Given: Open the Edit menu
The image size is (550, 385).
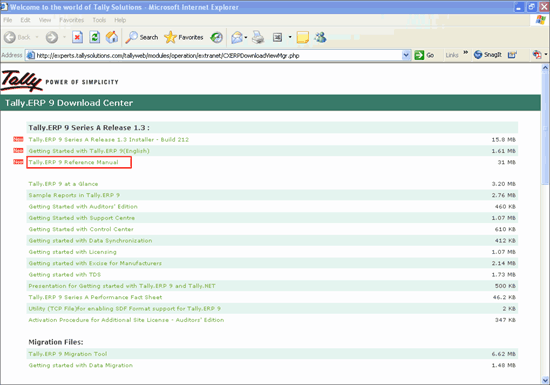Looking at the screenshot, I should click(x=25, y=20).
